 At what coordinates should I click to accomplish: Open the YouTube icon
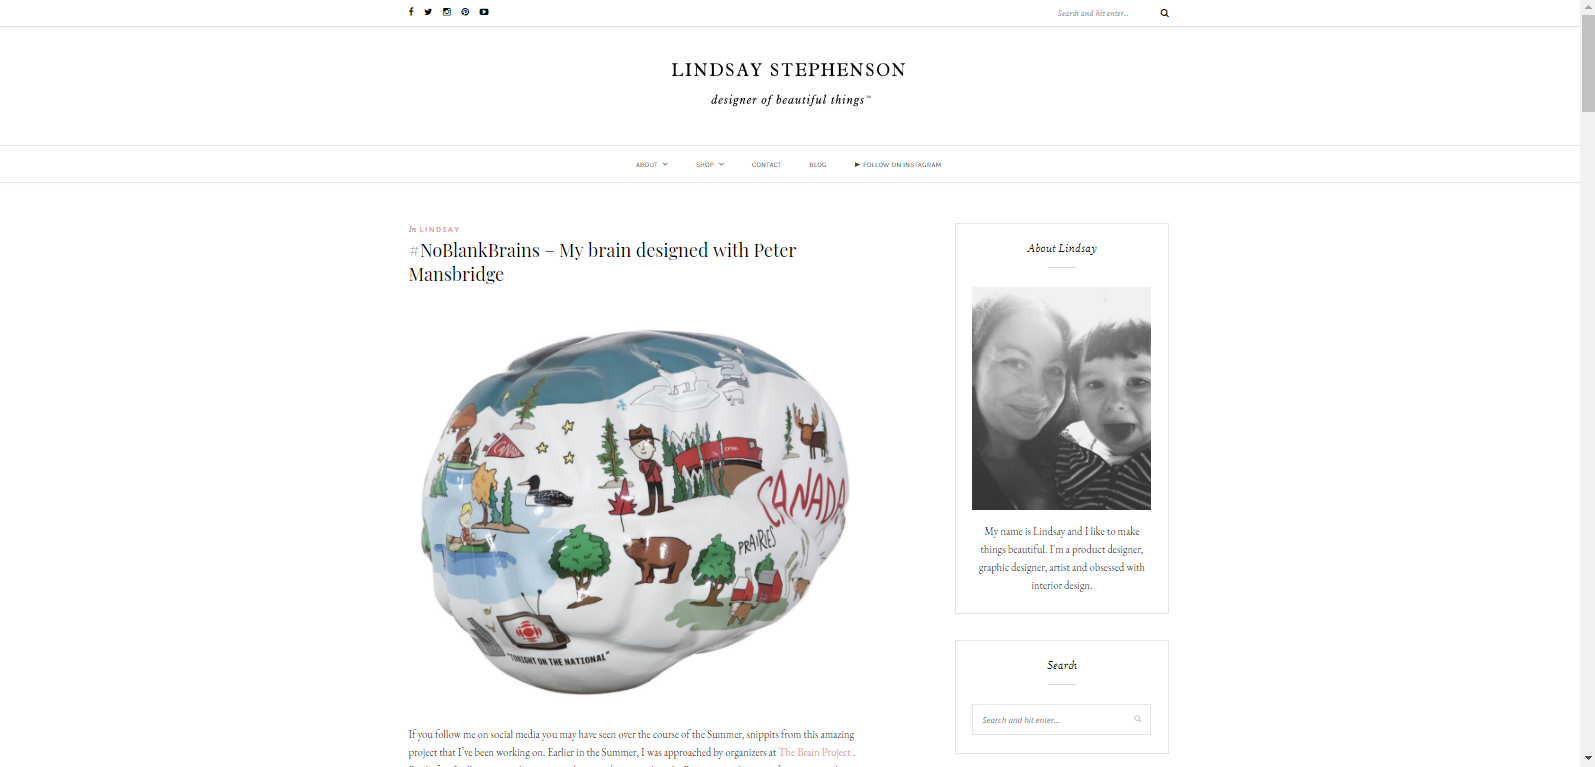(x=484, y=12)
